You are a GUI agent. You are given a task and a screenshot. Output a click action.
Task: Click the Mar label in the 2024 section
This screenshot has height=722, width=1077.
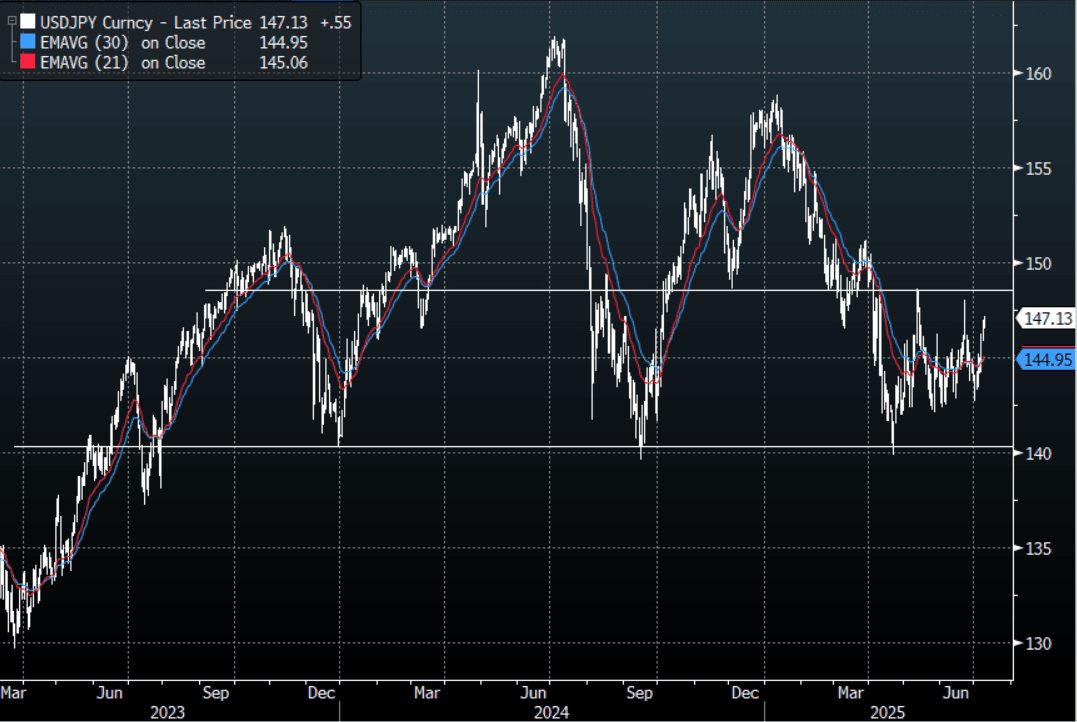click(x=427, y=692)
